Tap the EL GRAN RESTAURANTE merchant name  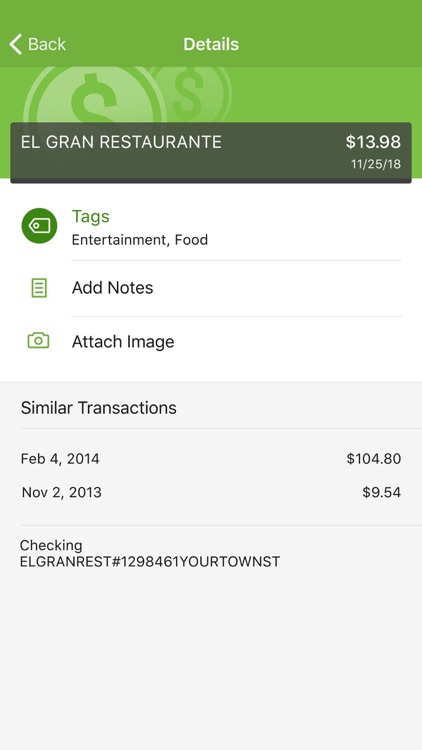click(x=121, y=143)
